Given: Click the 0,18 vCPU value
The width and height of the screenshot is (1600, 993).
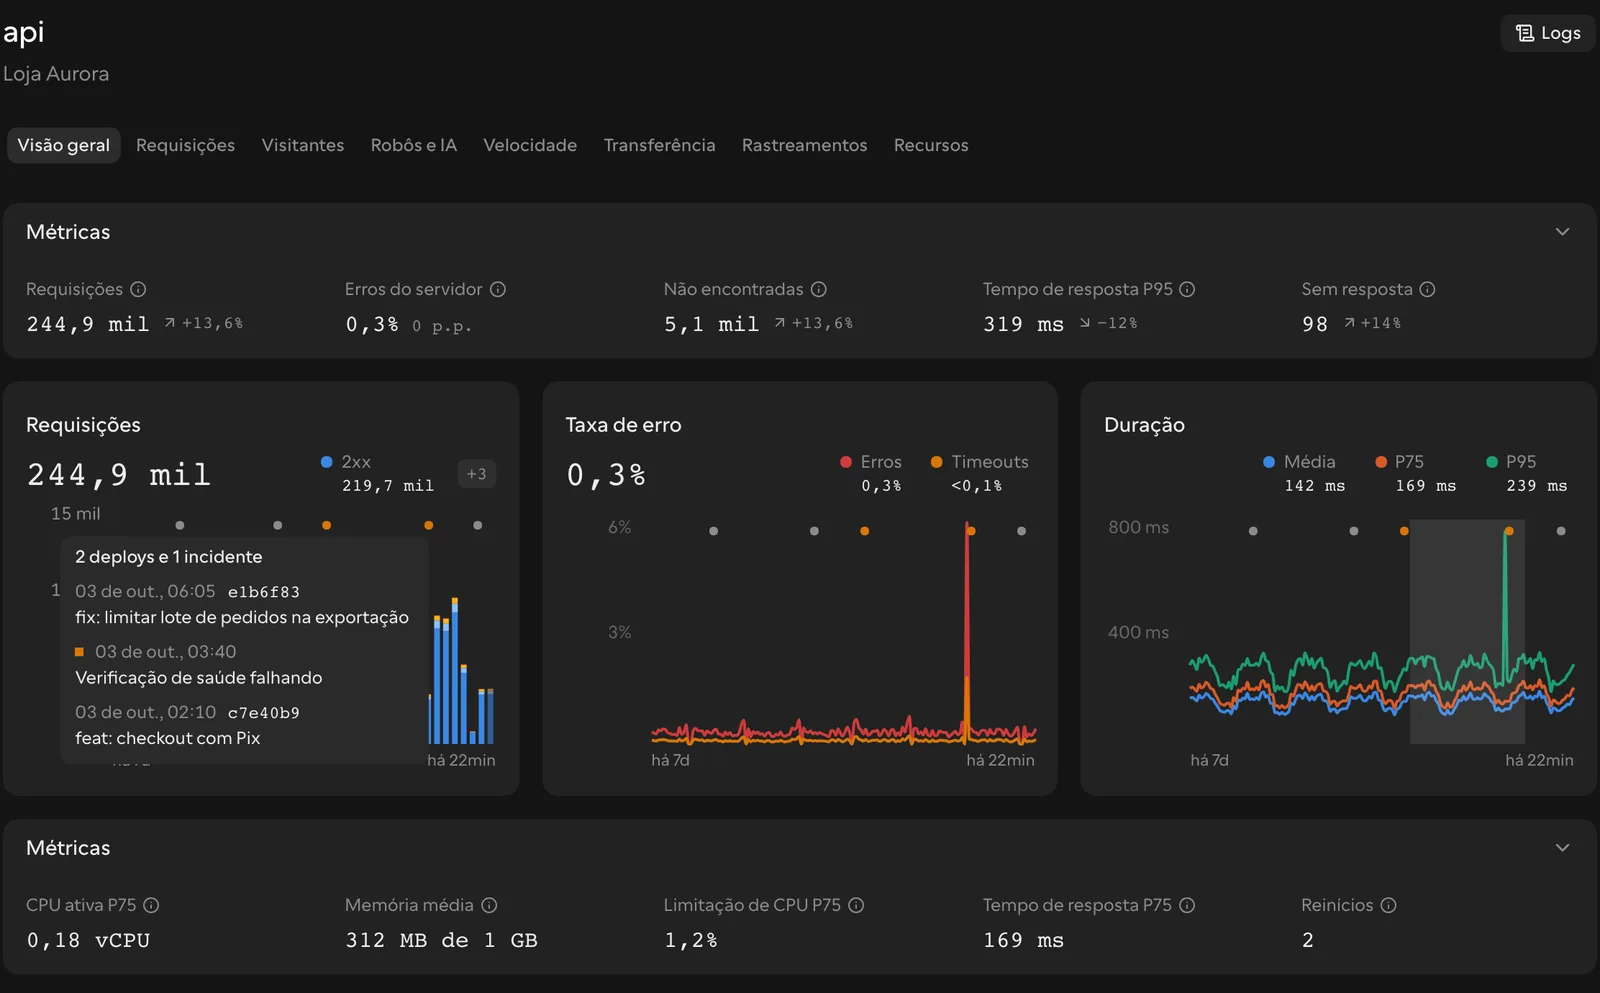Looking at the screenshot, I should (x=88, y=940).
